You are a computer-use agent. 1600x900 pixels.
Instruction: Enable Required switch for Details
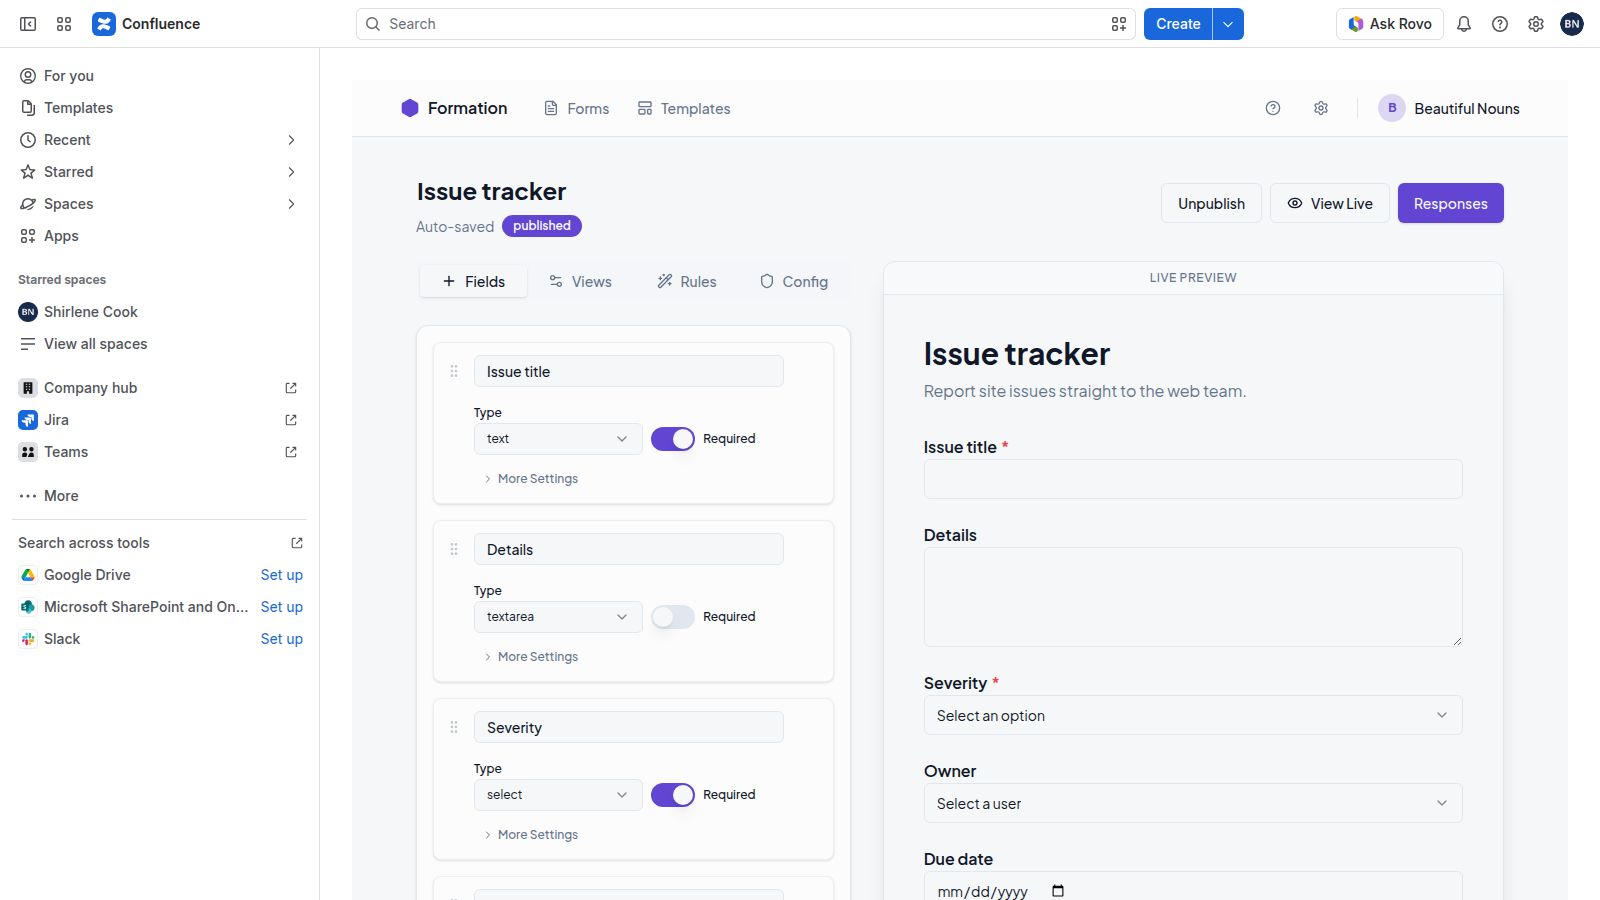(x=673, y=617)
